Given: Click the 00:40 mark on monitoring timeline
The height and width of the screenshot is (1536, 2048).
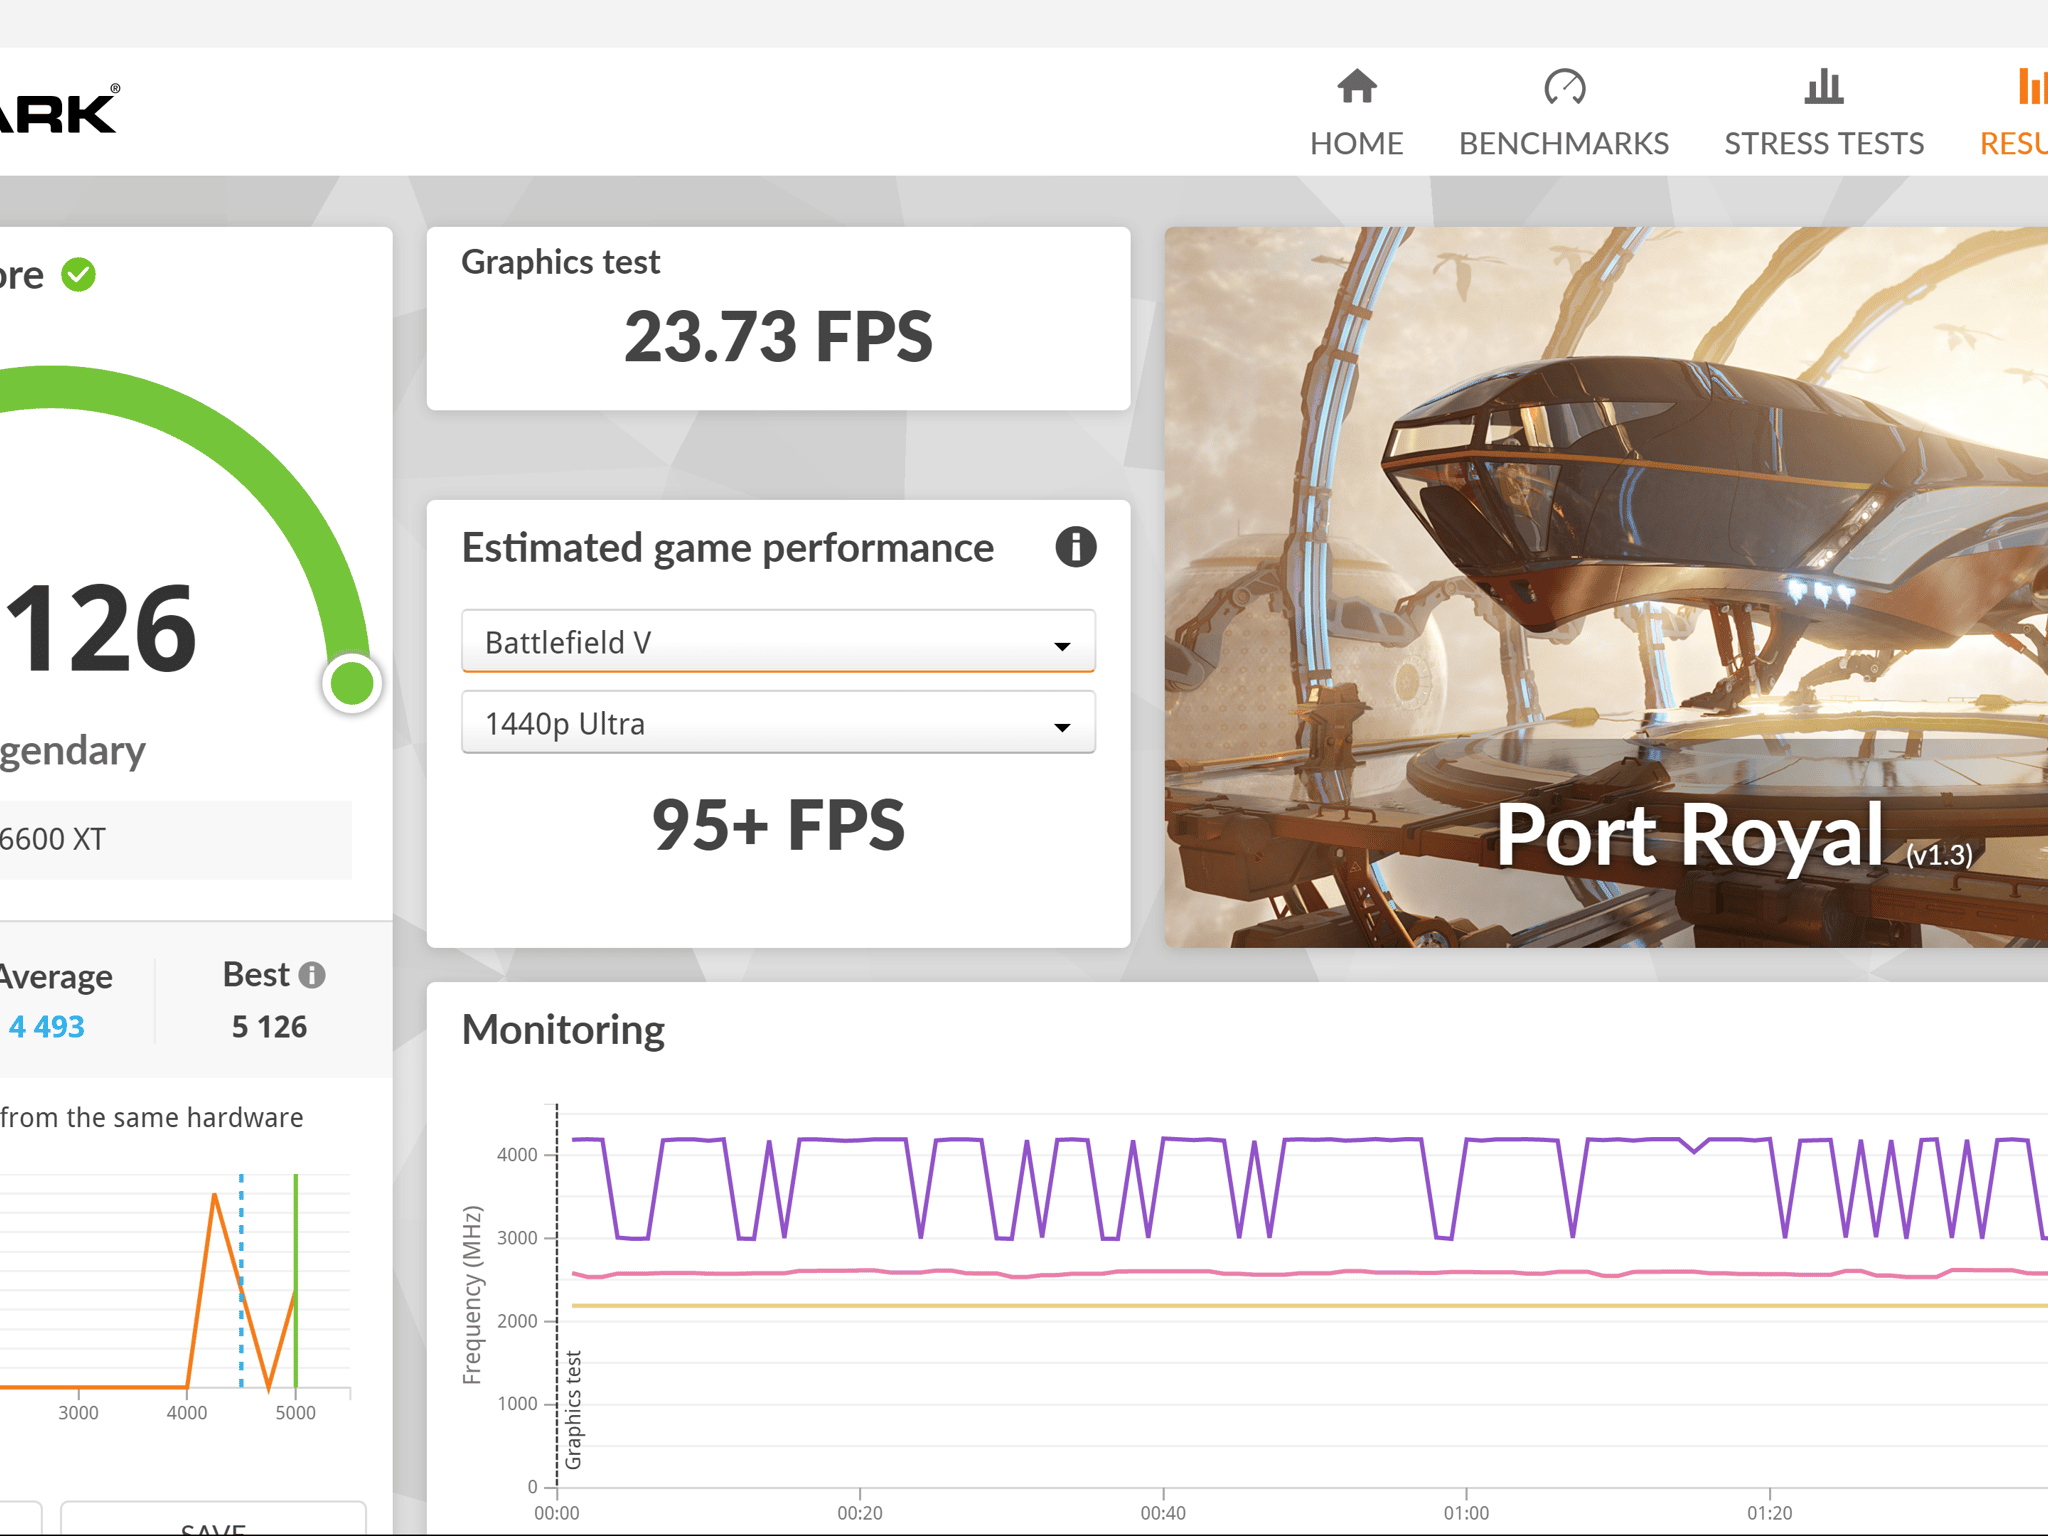Looking at the screenshot, I should point(1163,1511).
